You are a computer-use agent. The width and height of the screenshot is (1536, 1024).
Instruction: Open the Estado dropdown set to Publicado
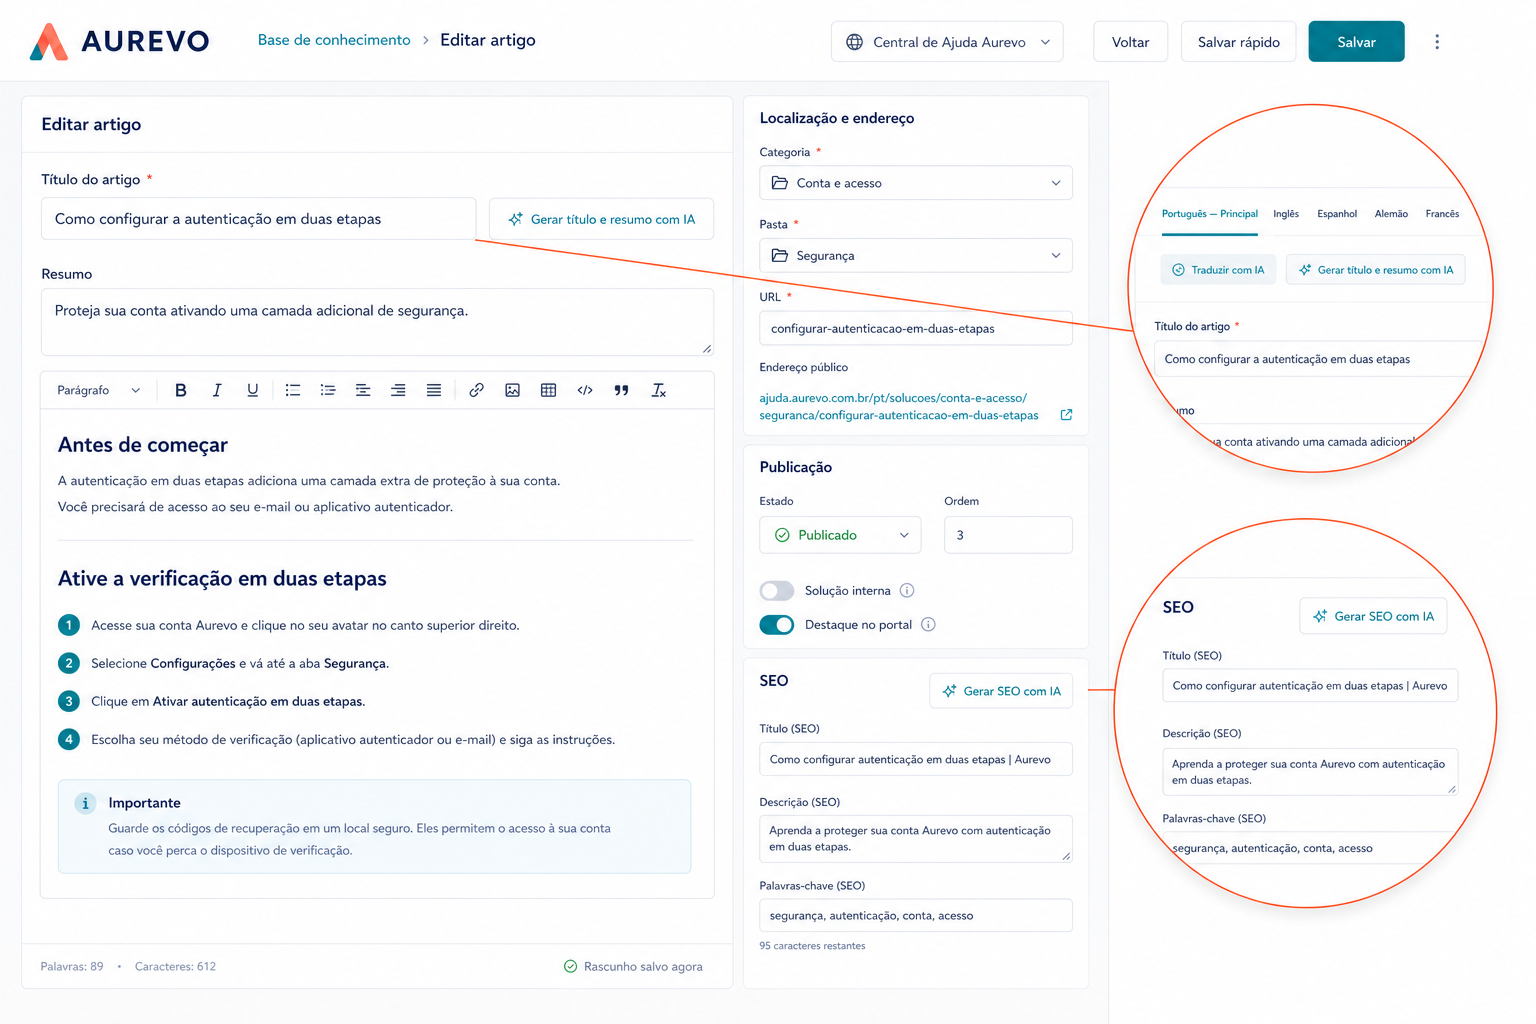pyautogui.click(x=840, y=535)
